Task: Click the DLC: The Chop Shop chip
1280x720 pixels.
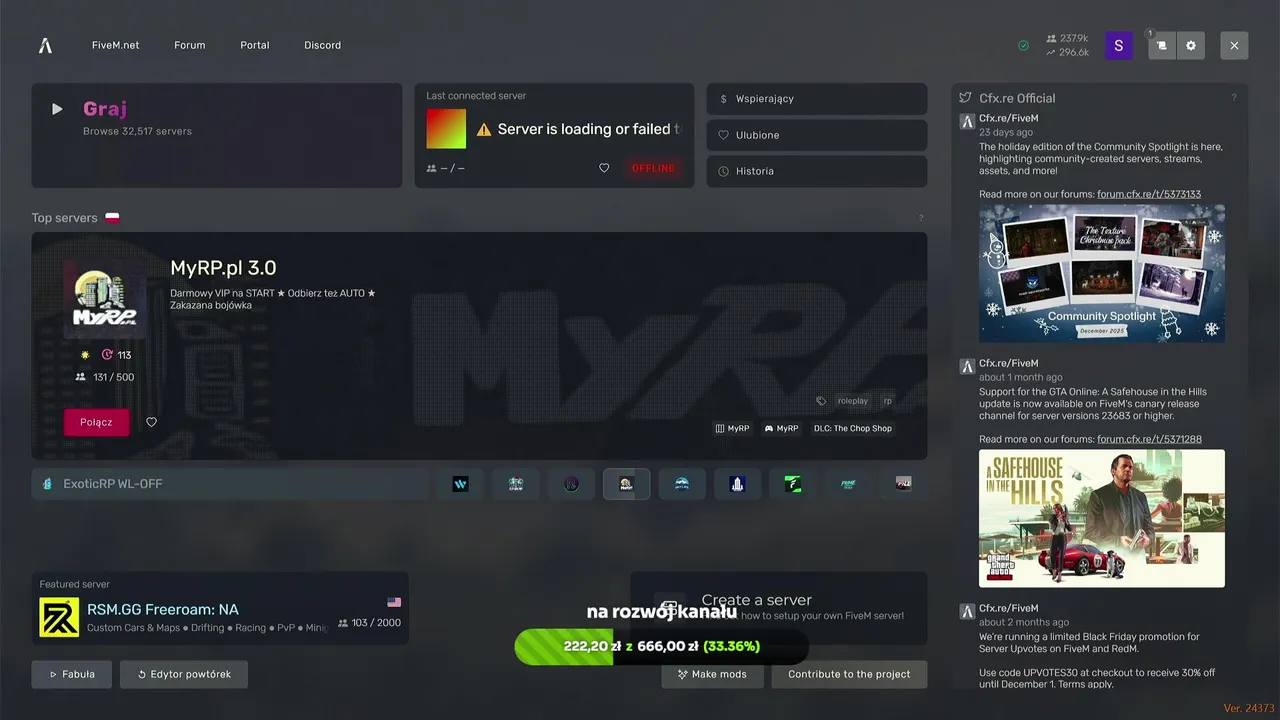Action: (853, 428)
